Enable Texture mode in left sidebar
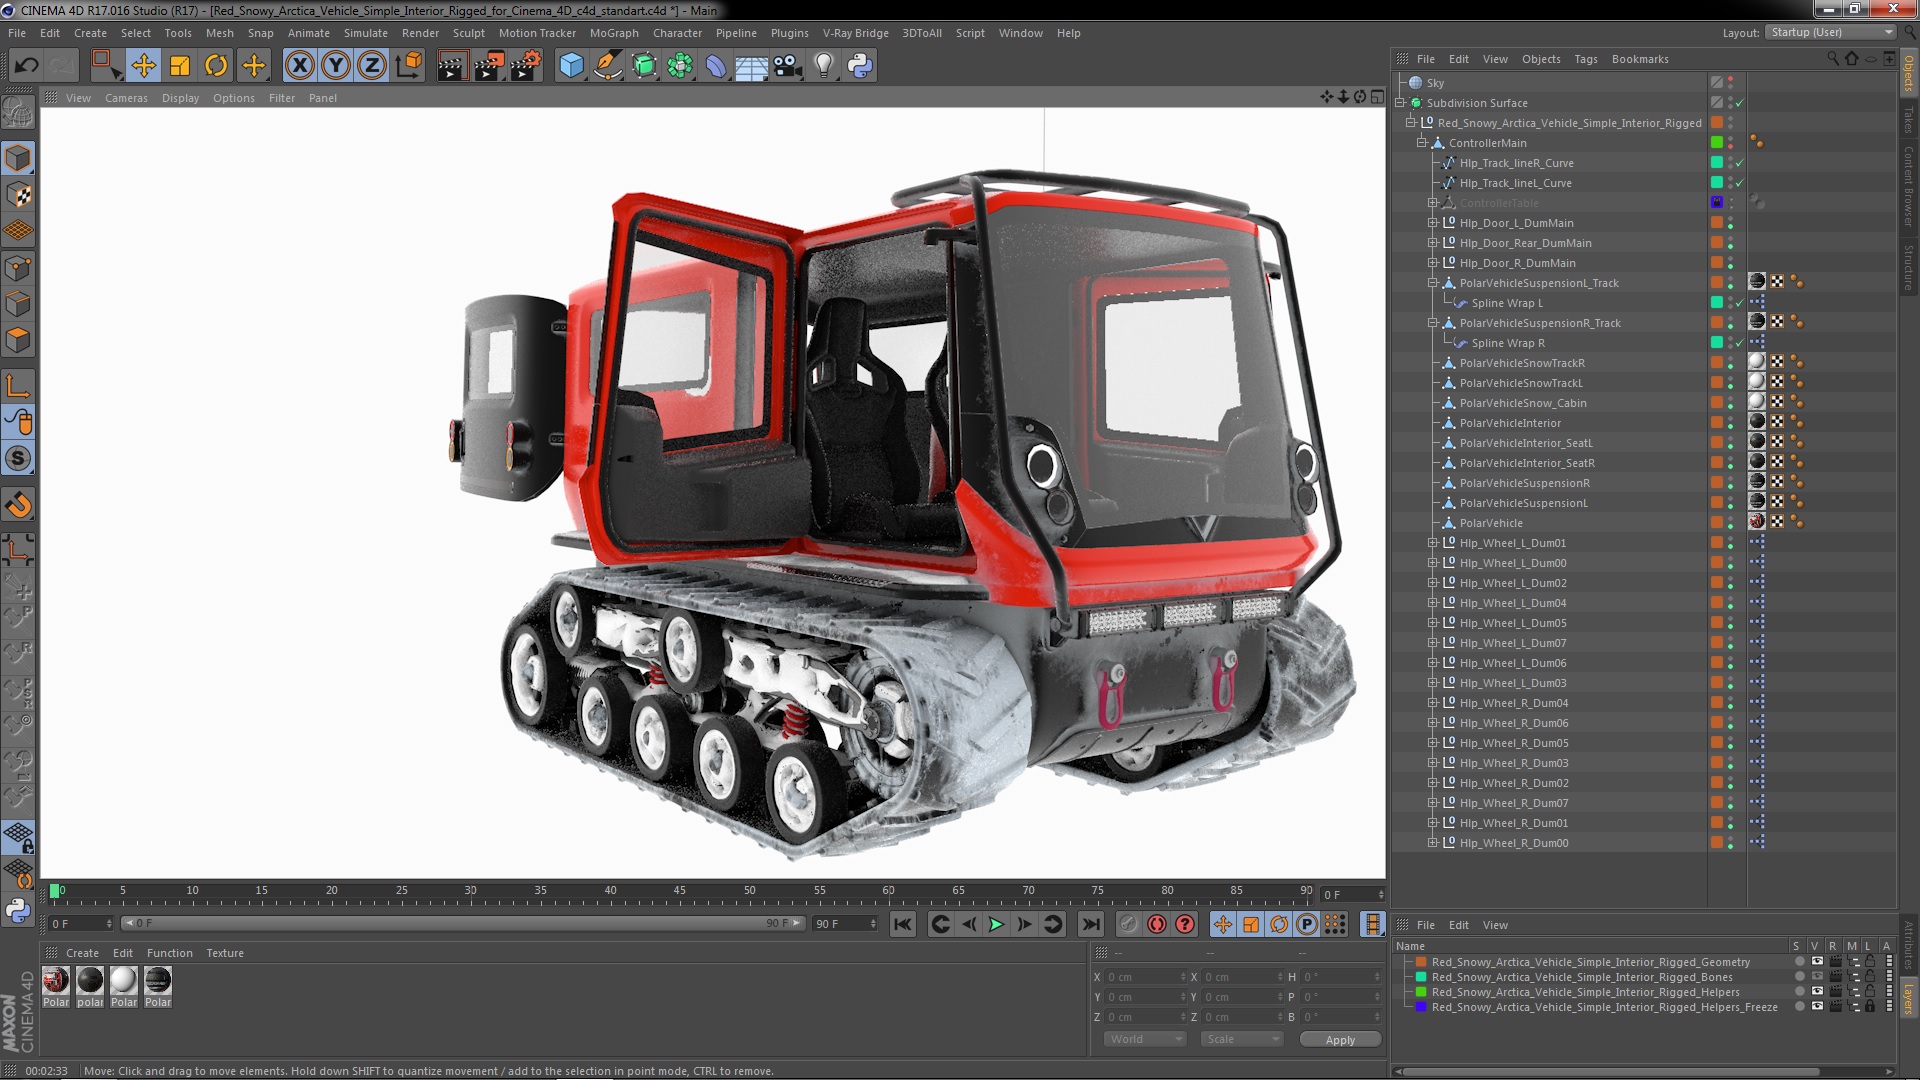1920x1080 pixels. [x=18, y=194]
